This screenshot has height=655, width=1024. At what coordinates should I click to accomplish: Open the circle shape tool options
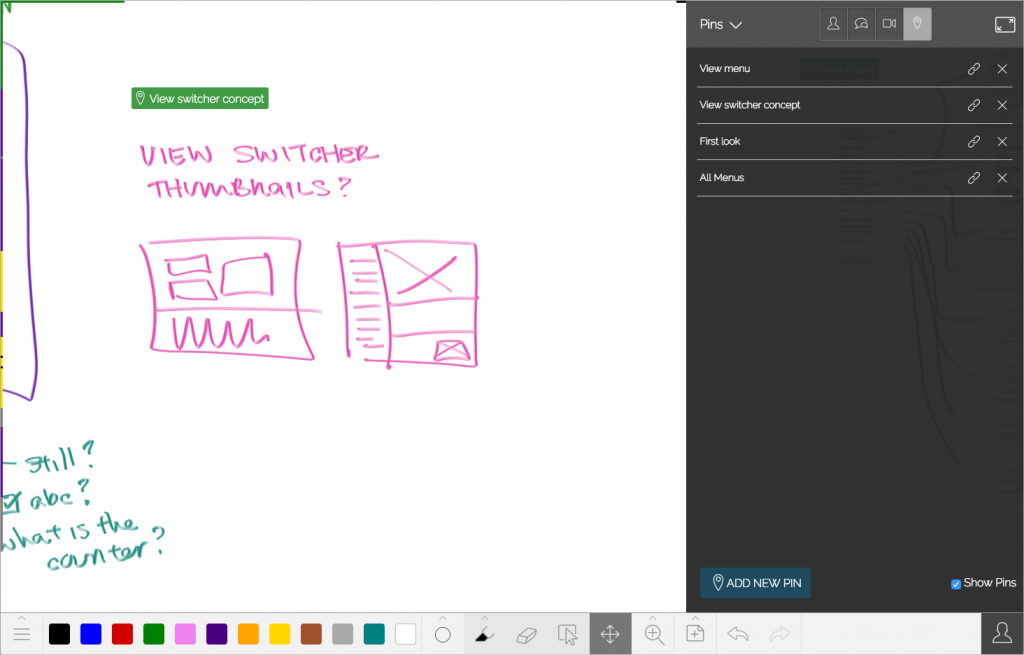443,634
